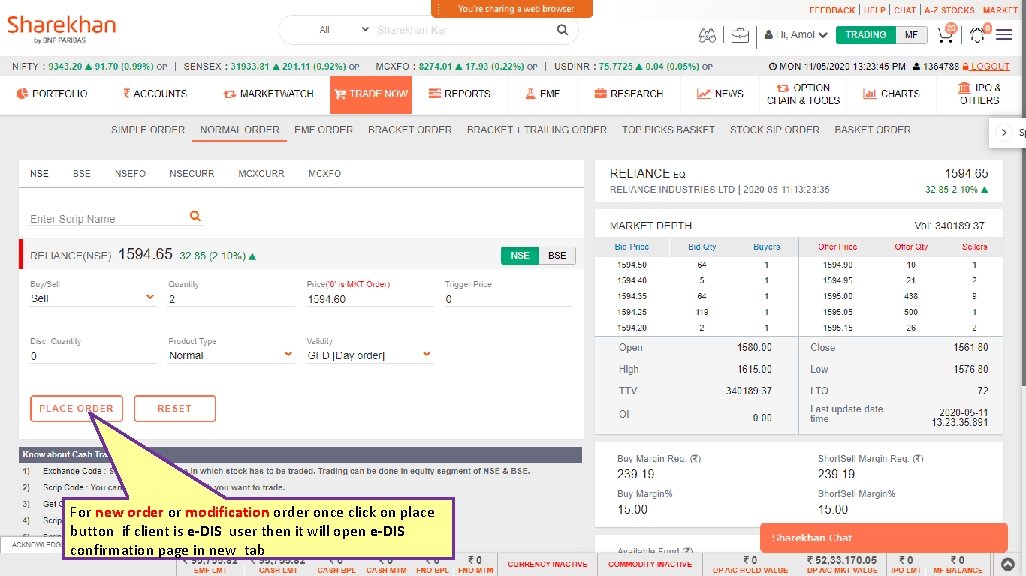Select the MCXFO segment tab
This screenshot has width=1026, height=576.
coord(325,173)
